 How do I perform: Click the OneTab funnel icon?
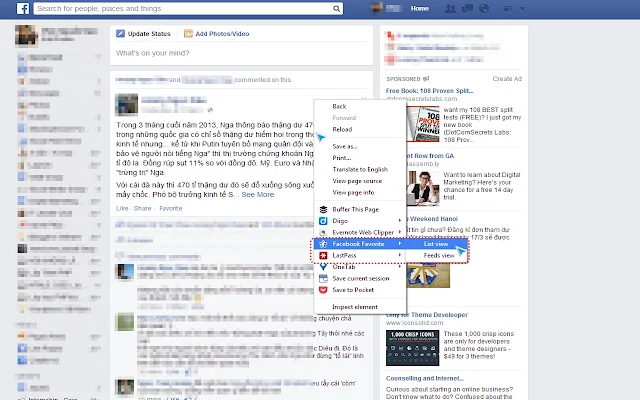[323, 267]
